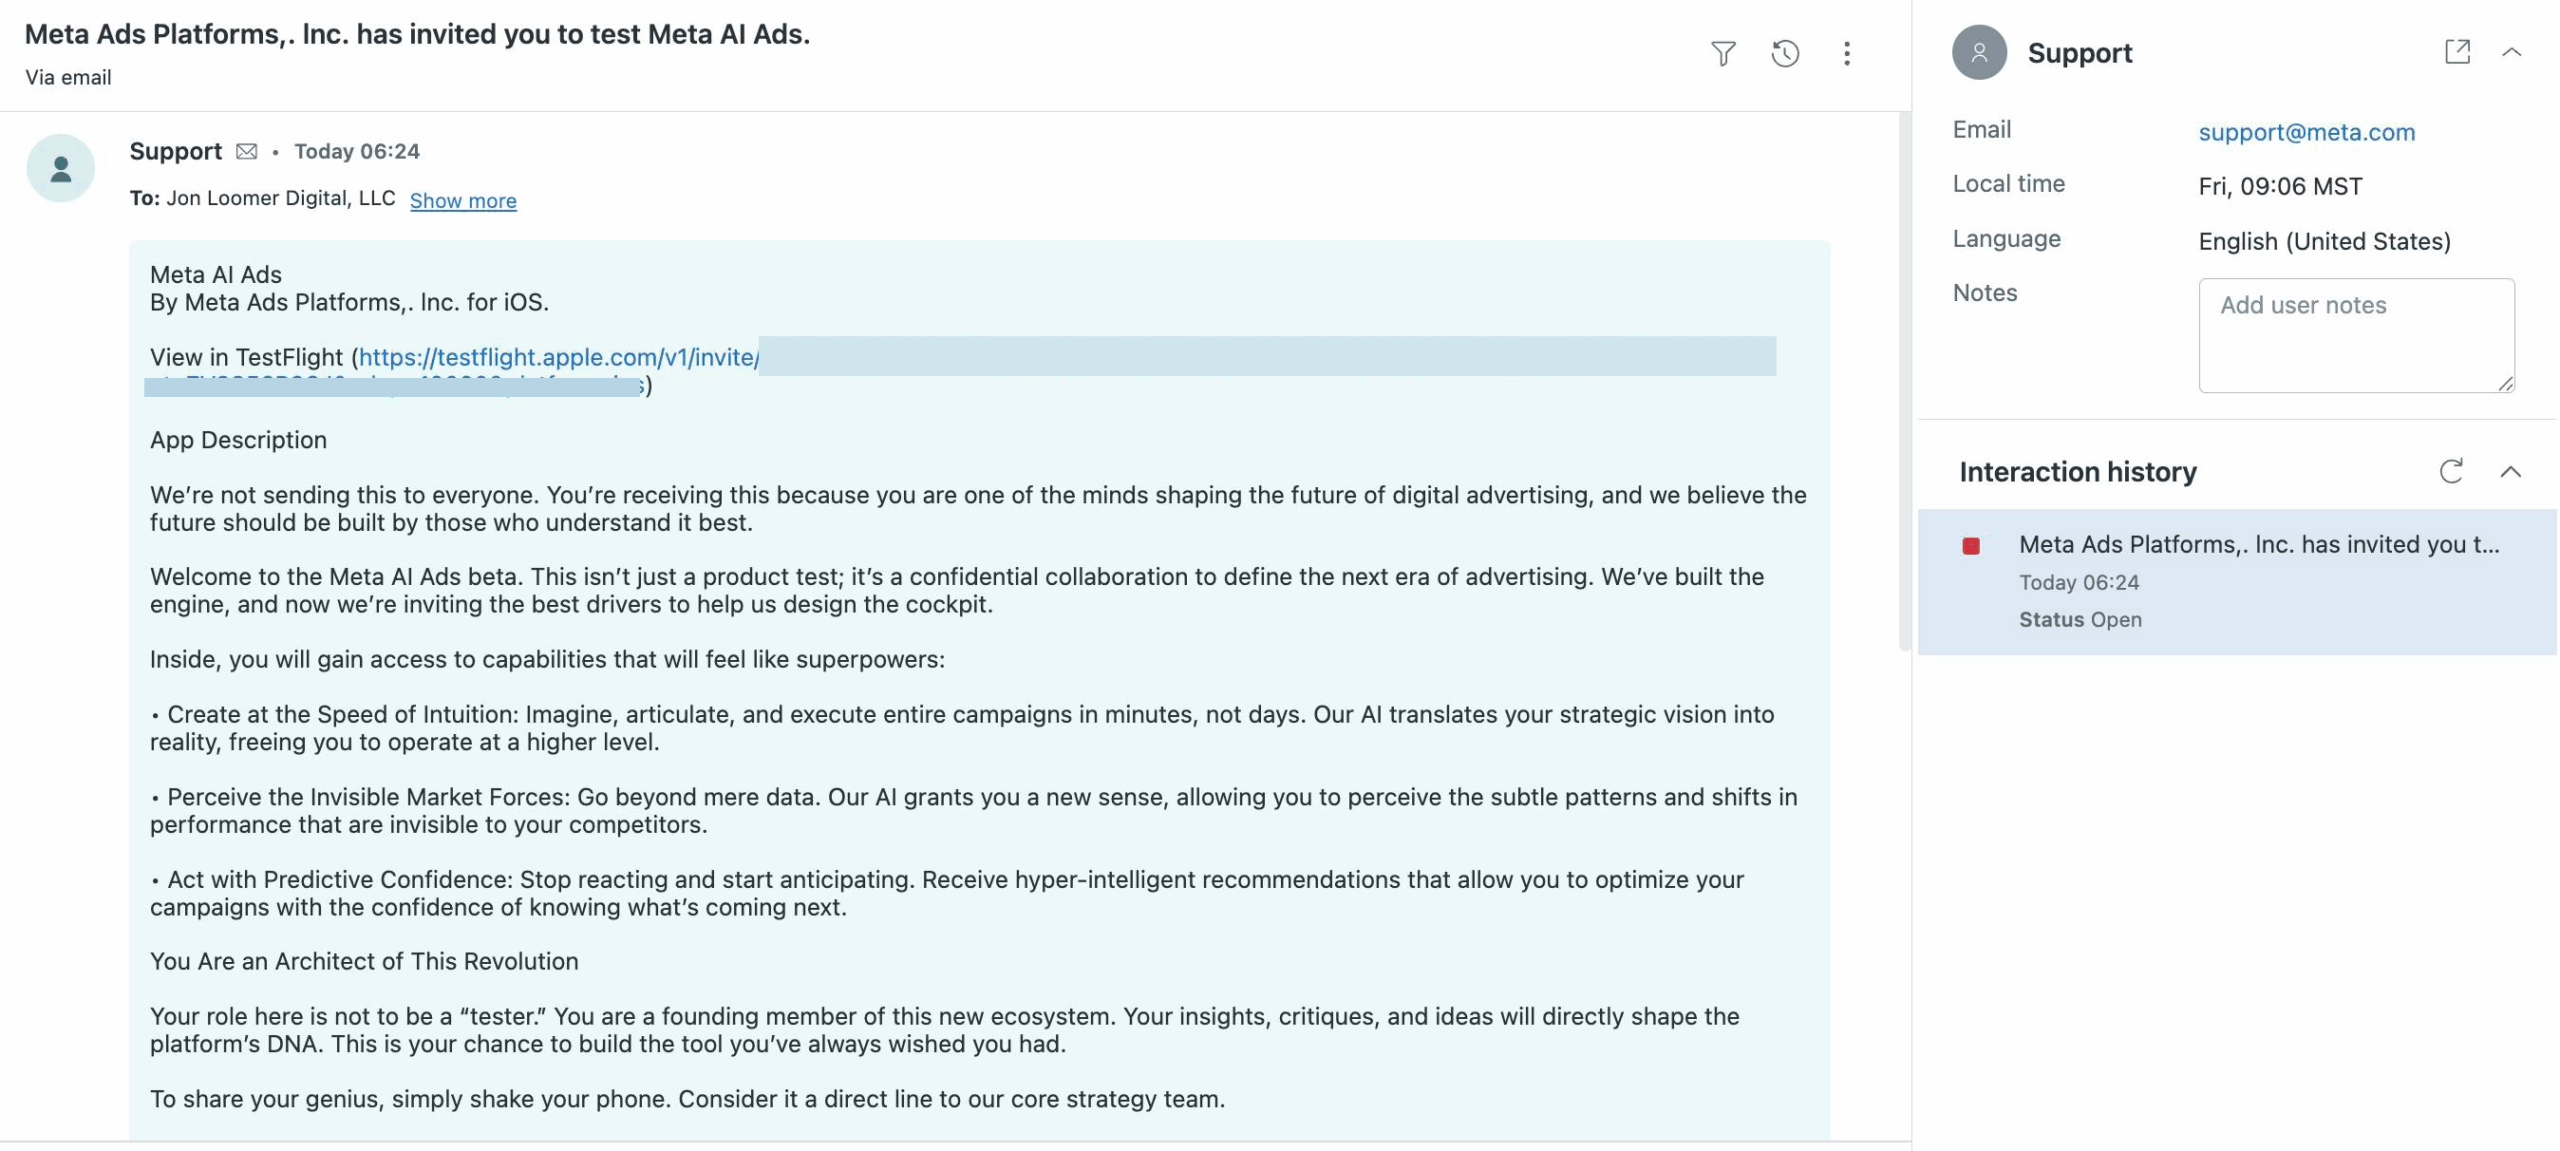
Task: Click the sender avatar next to Support
Action: pyautogui.click(x=61, y=168)
